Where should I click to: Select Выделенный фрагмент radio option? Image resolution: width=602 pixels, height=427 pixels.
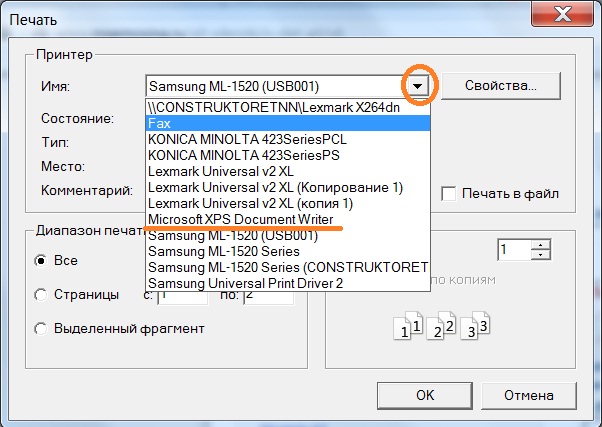tap(41, 329)
